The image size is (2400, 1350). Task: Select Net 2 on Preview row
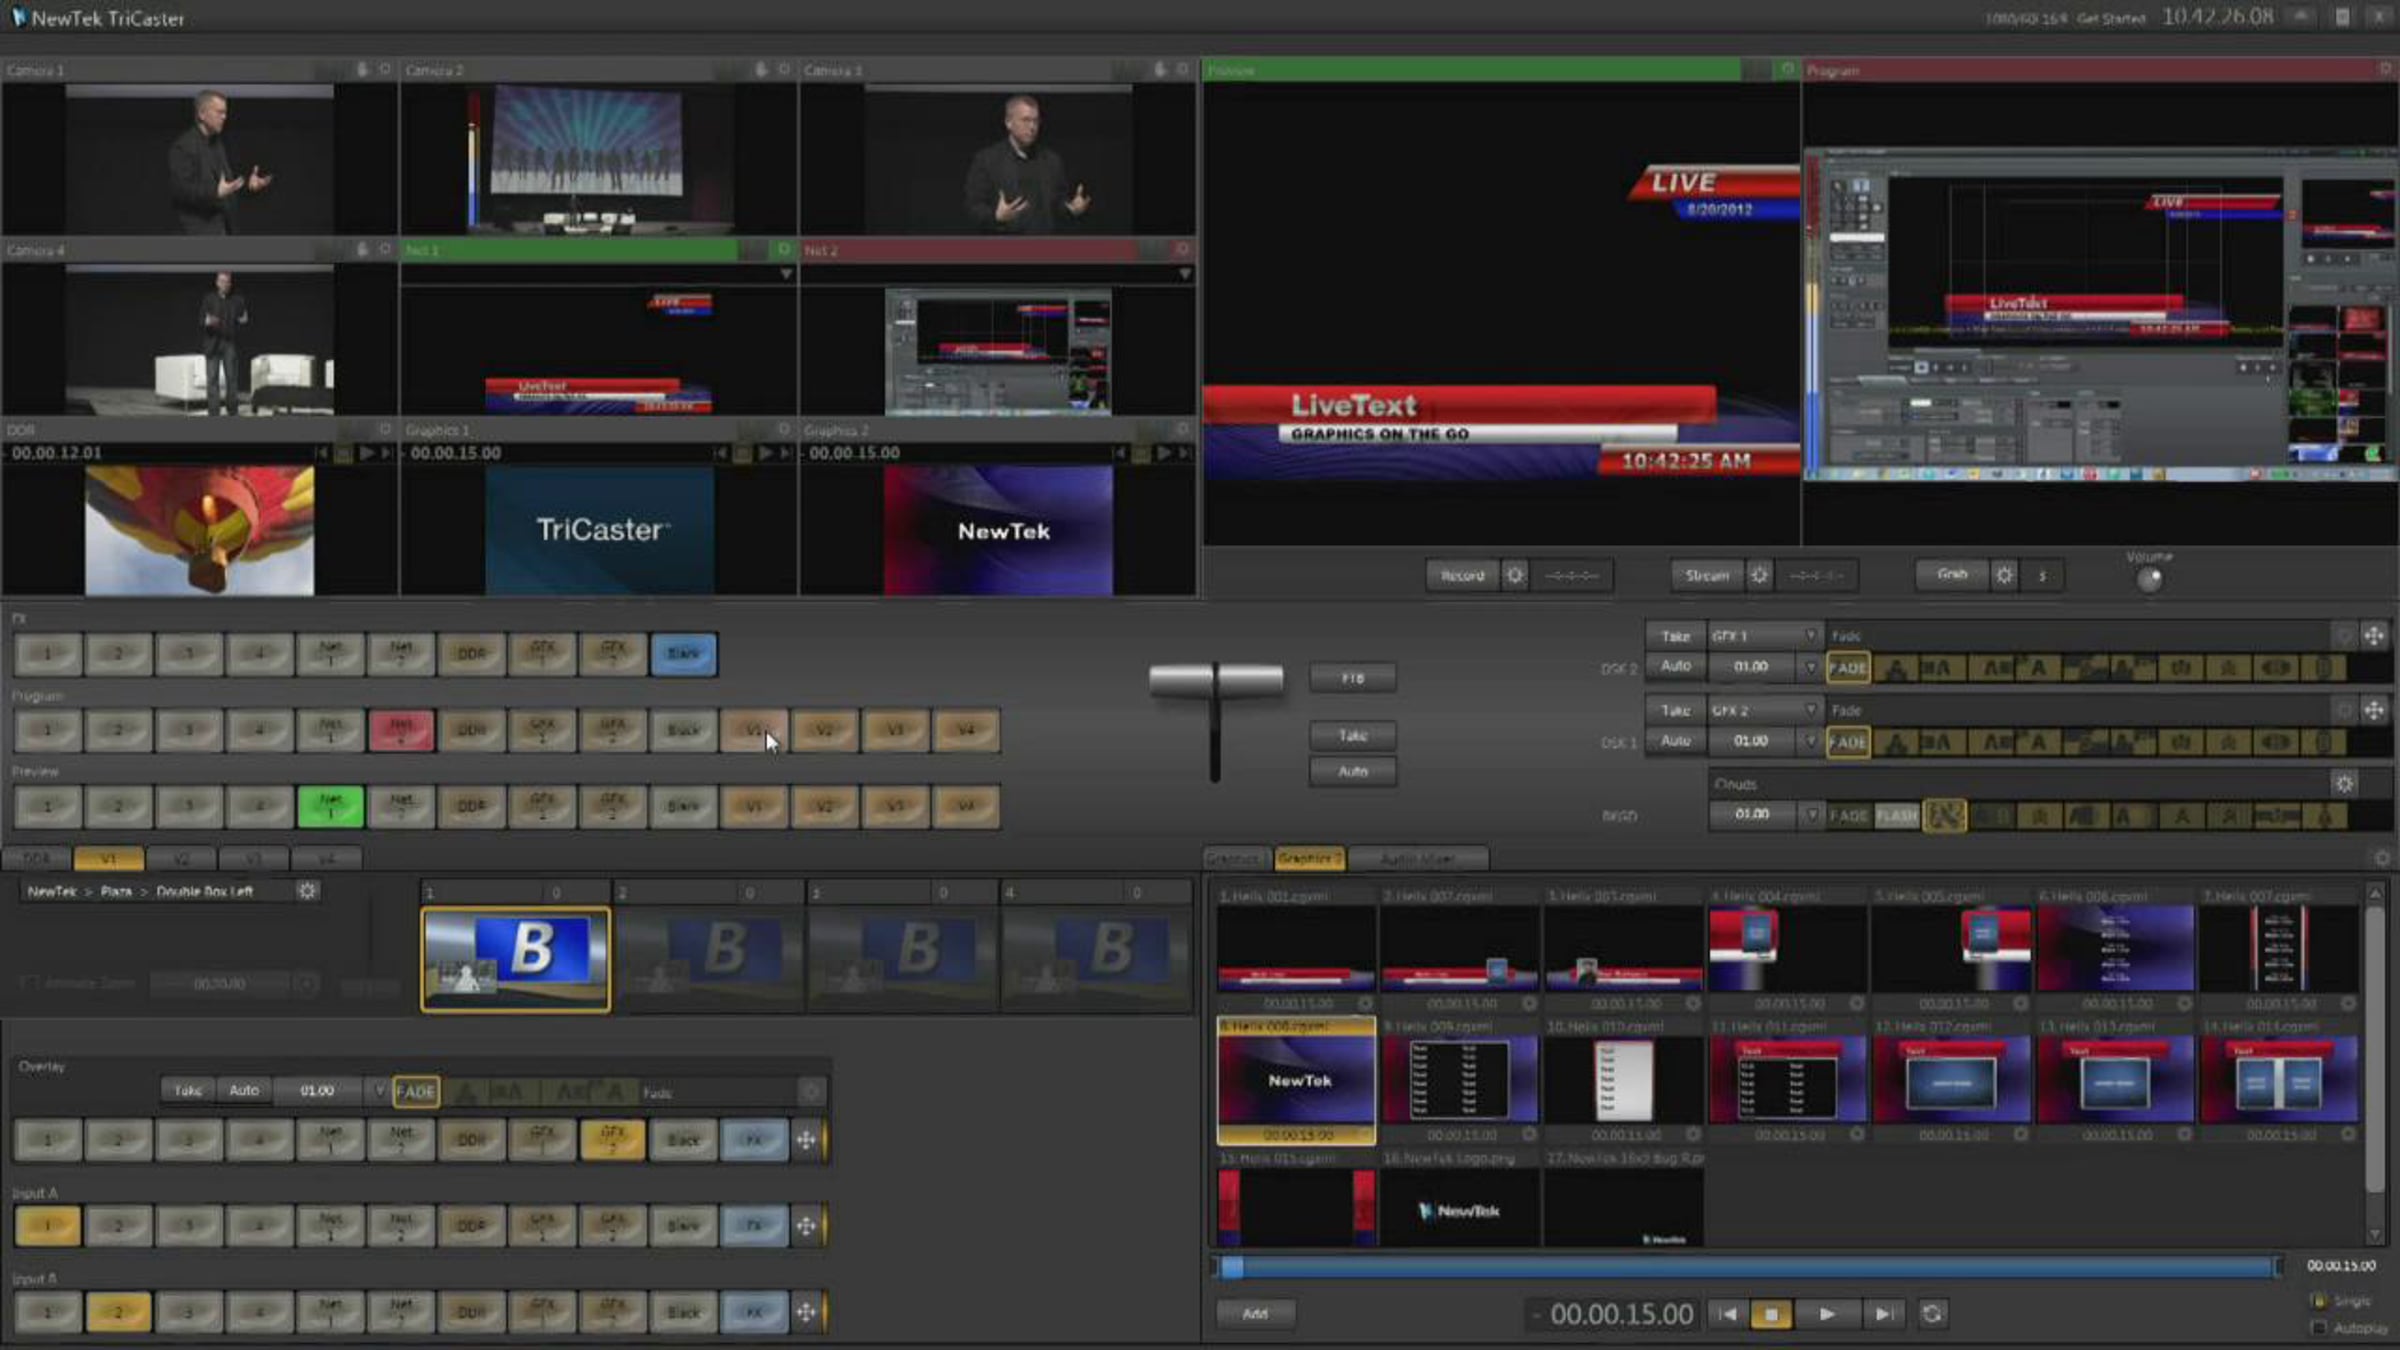click(401, 806)
